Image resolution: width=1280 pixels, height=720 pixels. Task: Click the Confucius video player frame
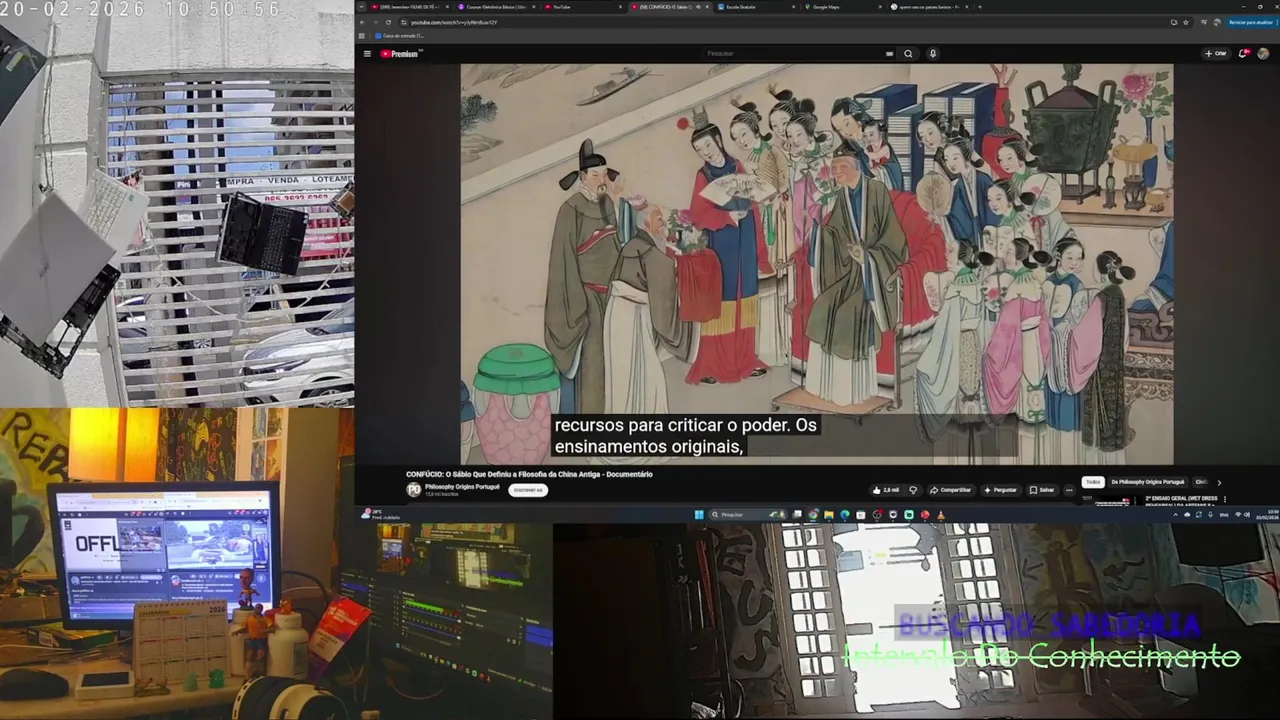[x=816, y=264]
